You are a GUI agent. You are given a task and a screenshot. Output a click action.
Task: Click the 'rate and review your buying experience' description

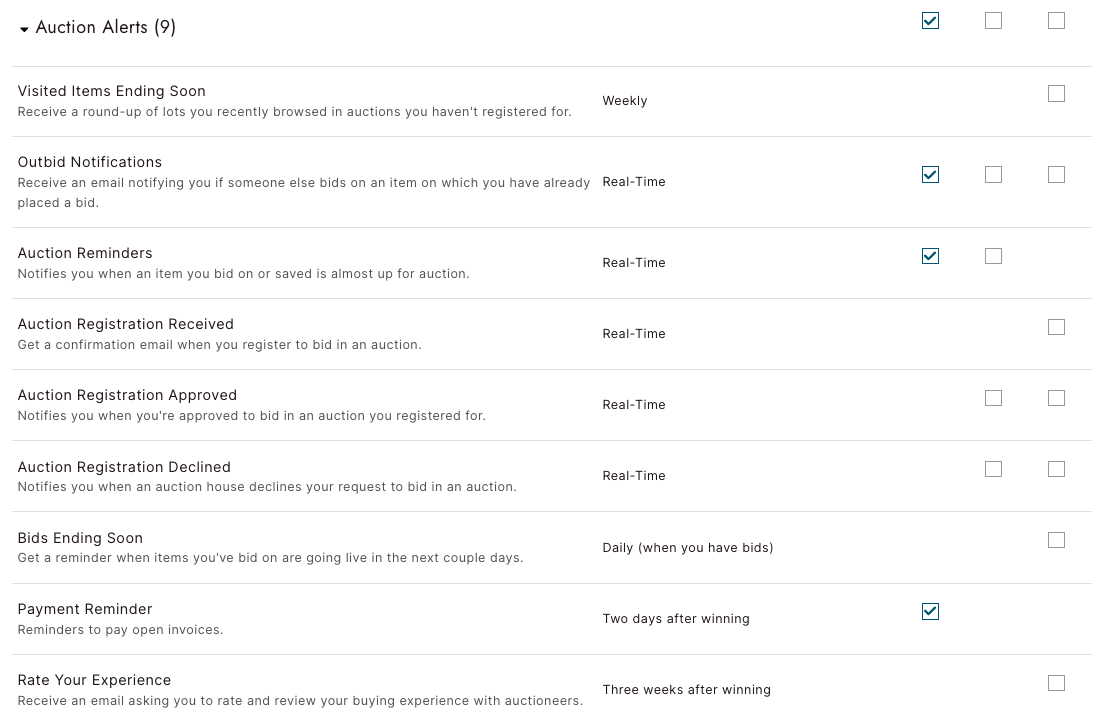coord(300,700)
